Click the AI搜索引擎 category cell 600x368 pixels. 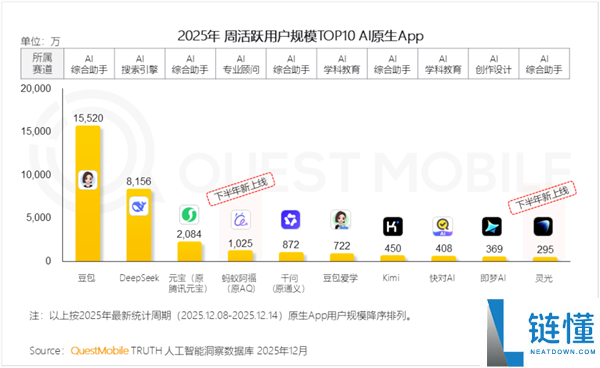click(140, 64)
